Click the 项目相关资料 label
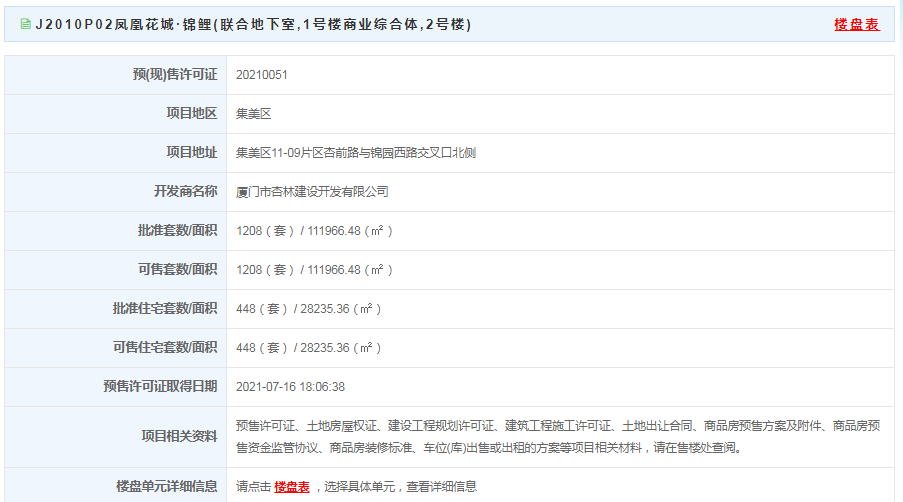 coord(179,437)
